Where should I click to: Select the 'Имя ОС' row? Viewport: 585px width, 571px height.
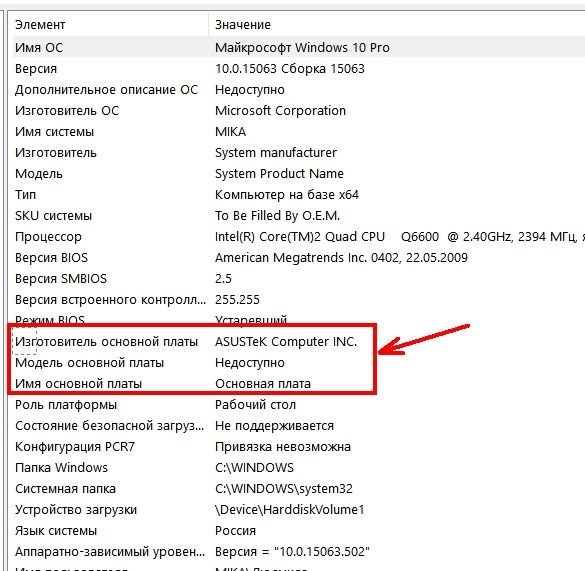click(x=298, y=47)
